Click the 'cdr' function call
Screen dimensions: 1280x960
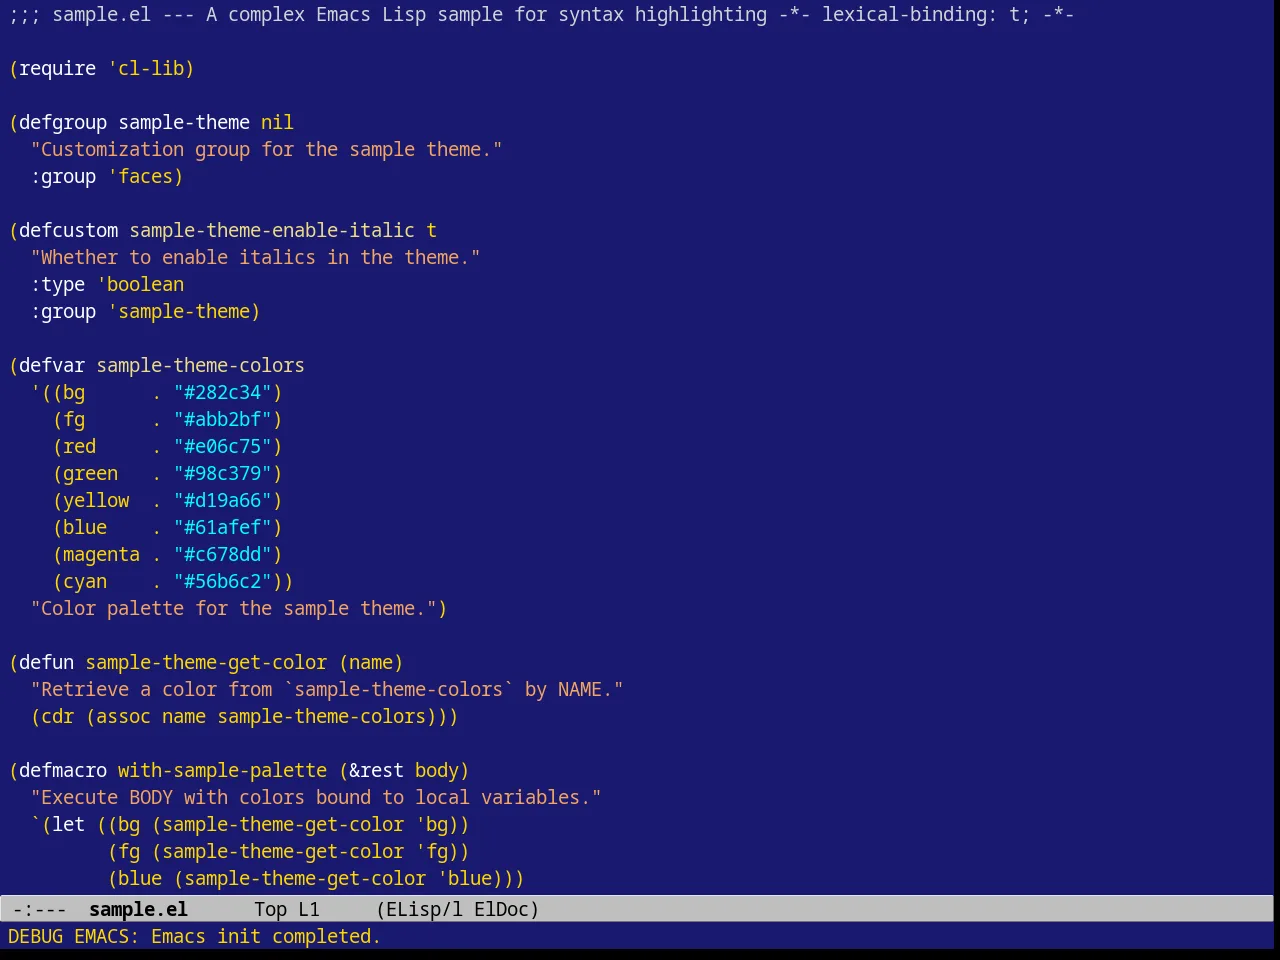58,716
